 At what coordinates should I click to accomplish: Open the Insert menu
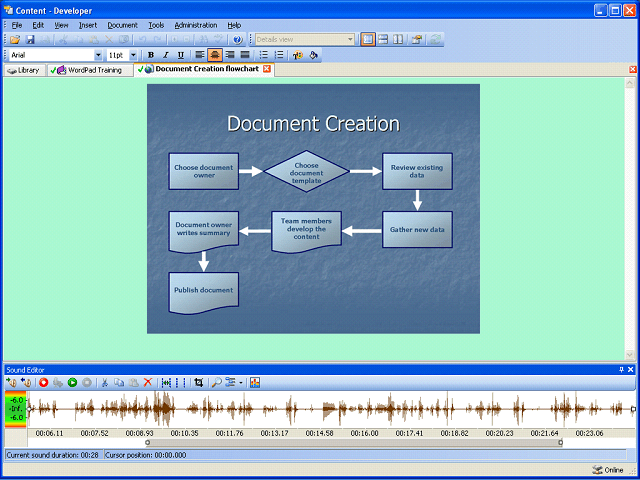pos(88,25)
